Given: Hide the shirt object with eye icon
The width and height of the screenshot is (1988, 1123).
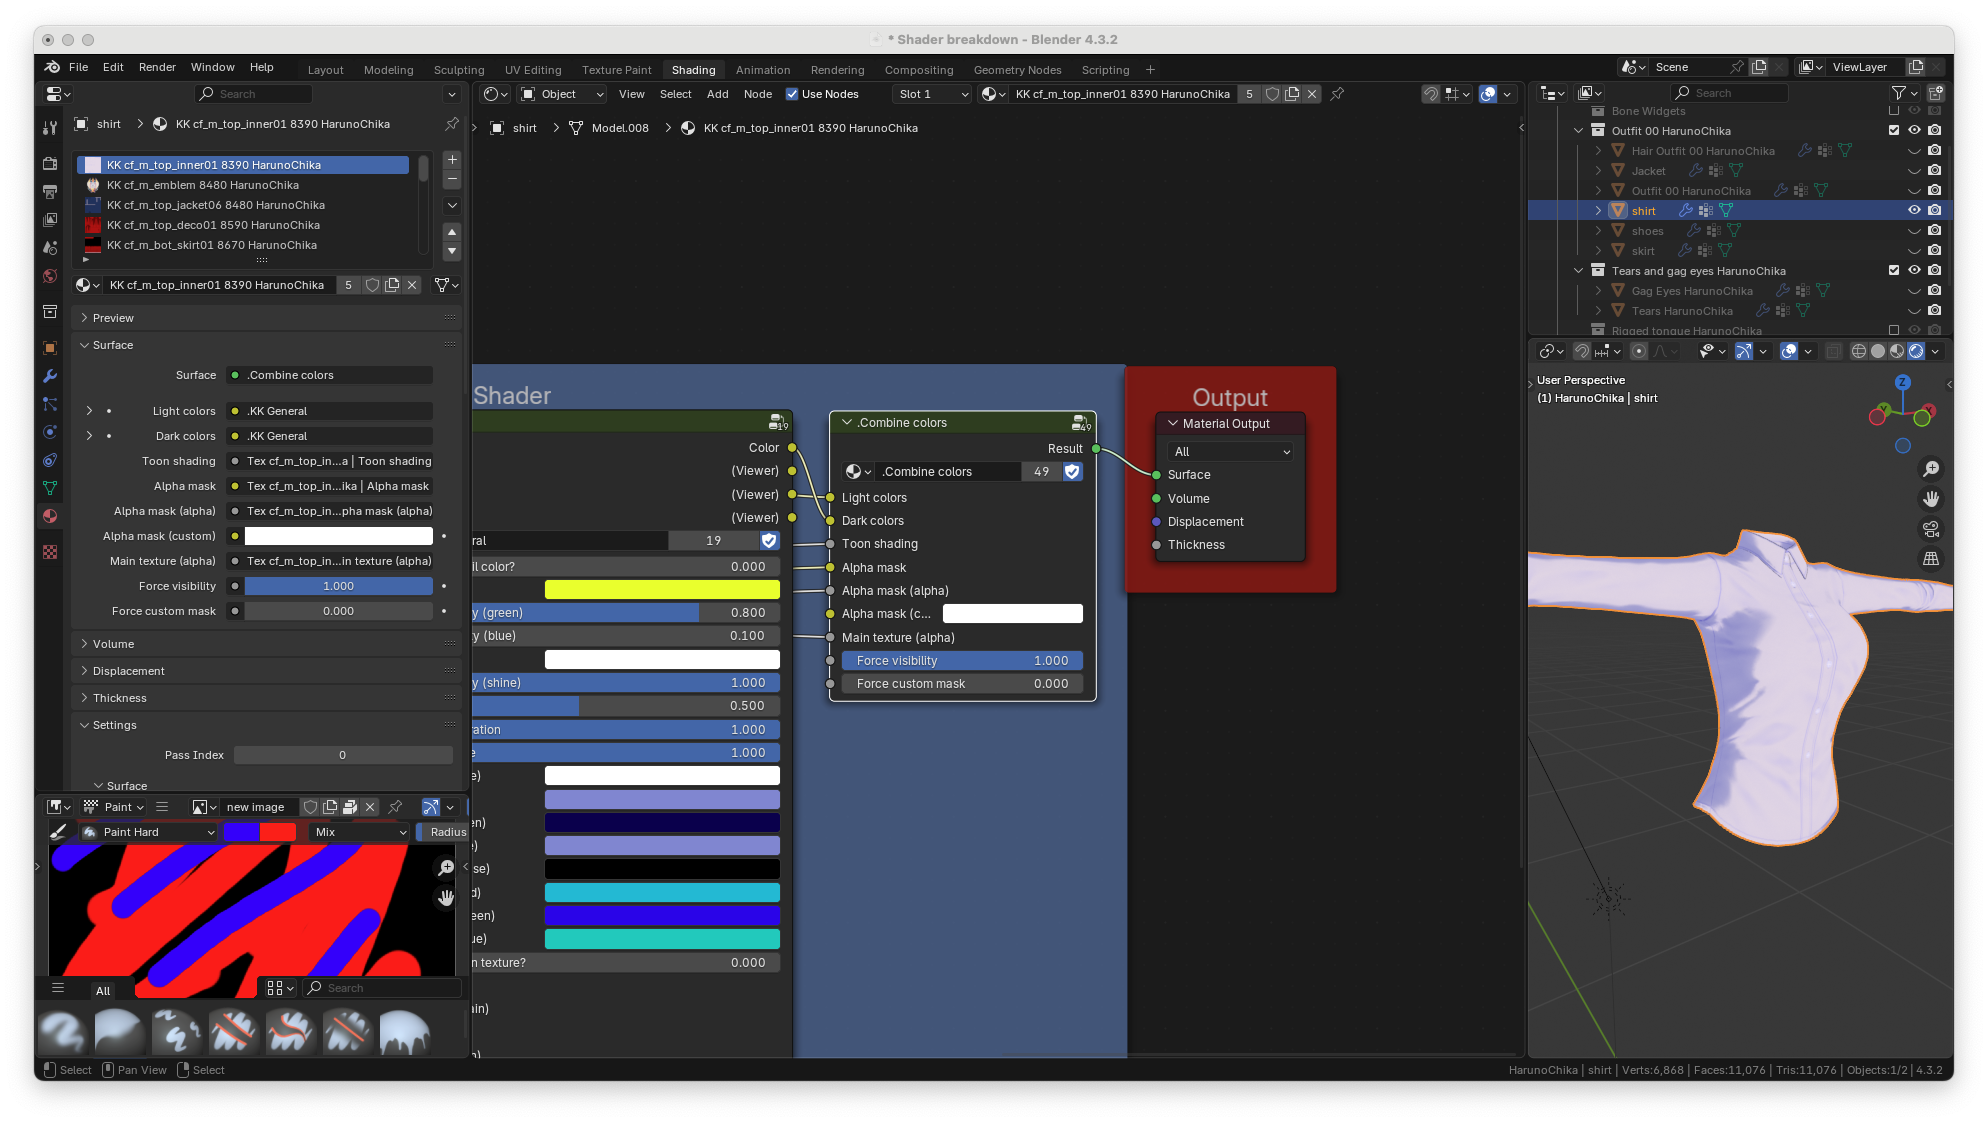Looking at the screenshot, I should (1914, 211).
